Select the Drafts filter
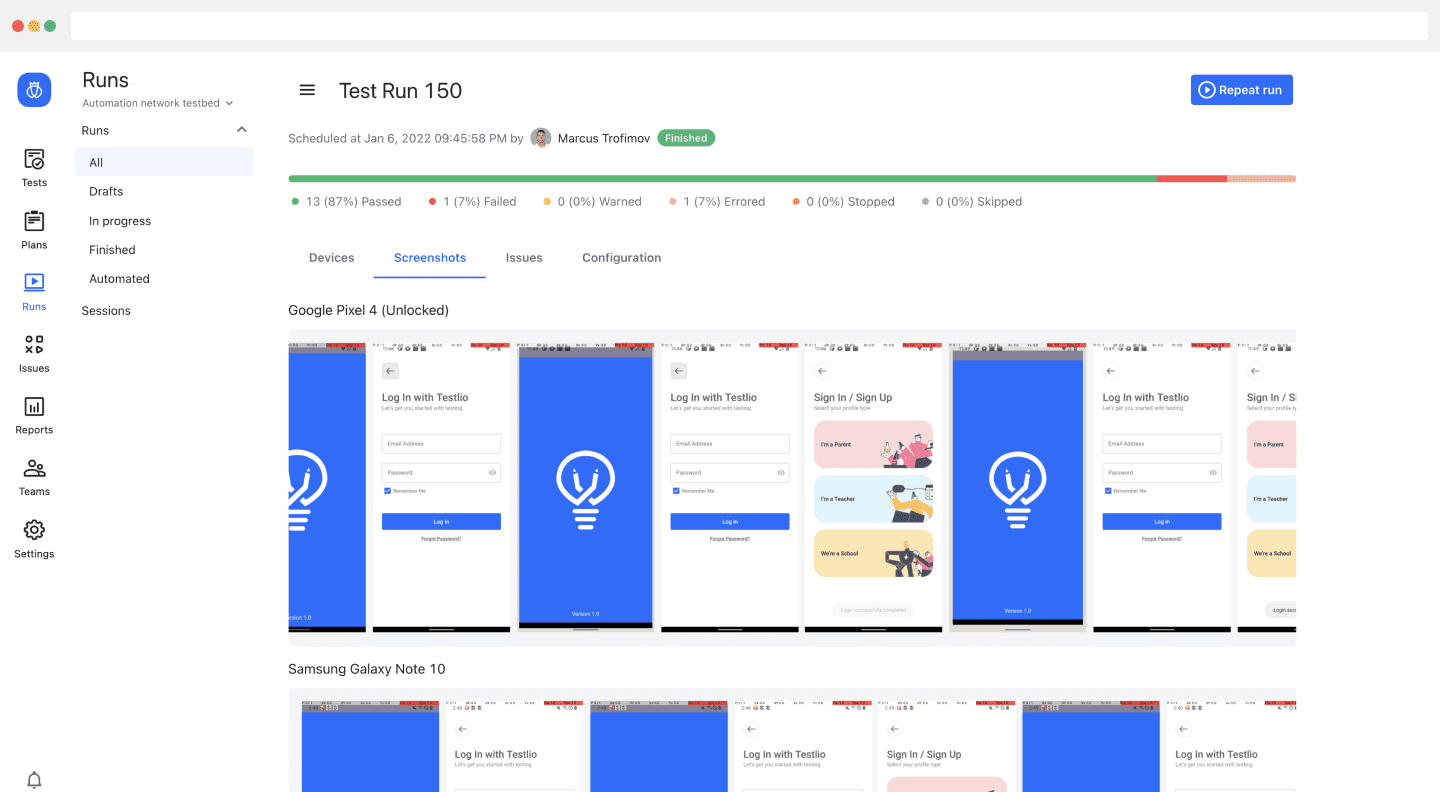This screenshot has height=792, width=1440. tap(108, 191)
